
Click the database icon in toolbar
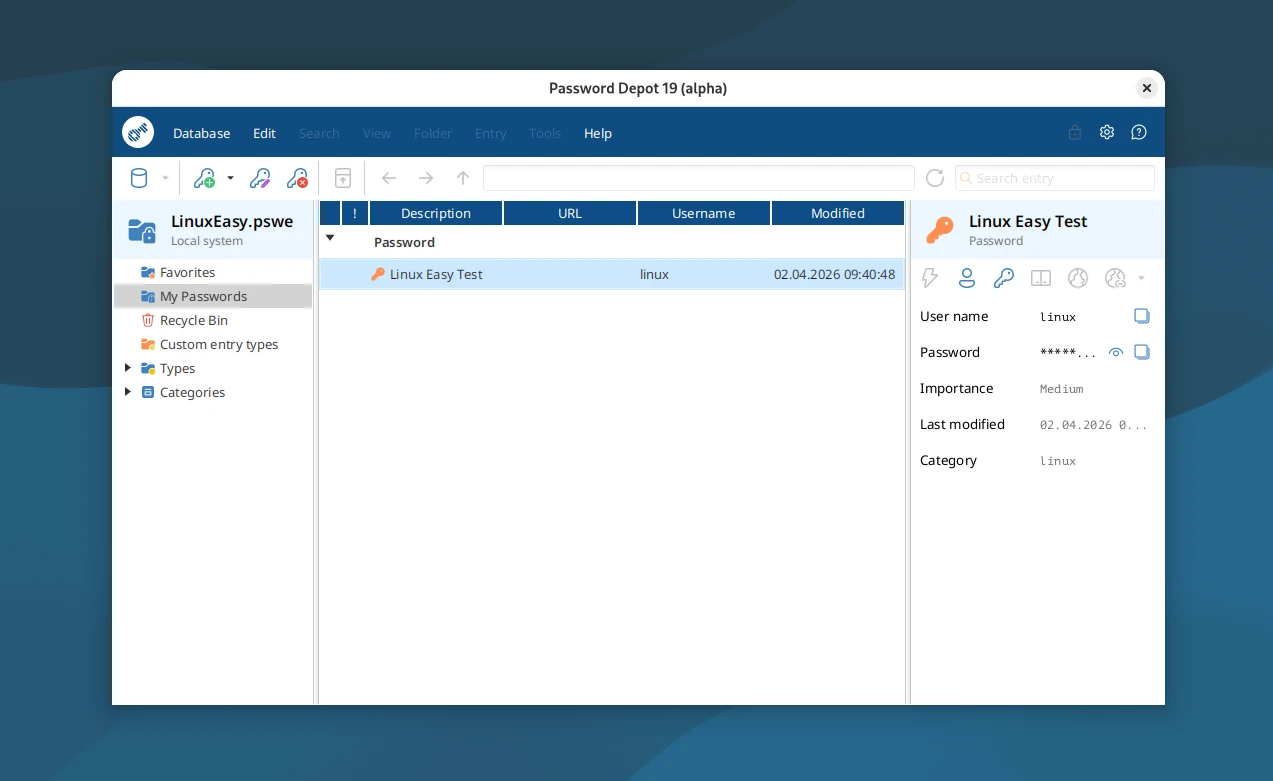pyautogui.click(x=139, y=178)
